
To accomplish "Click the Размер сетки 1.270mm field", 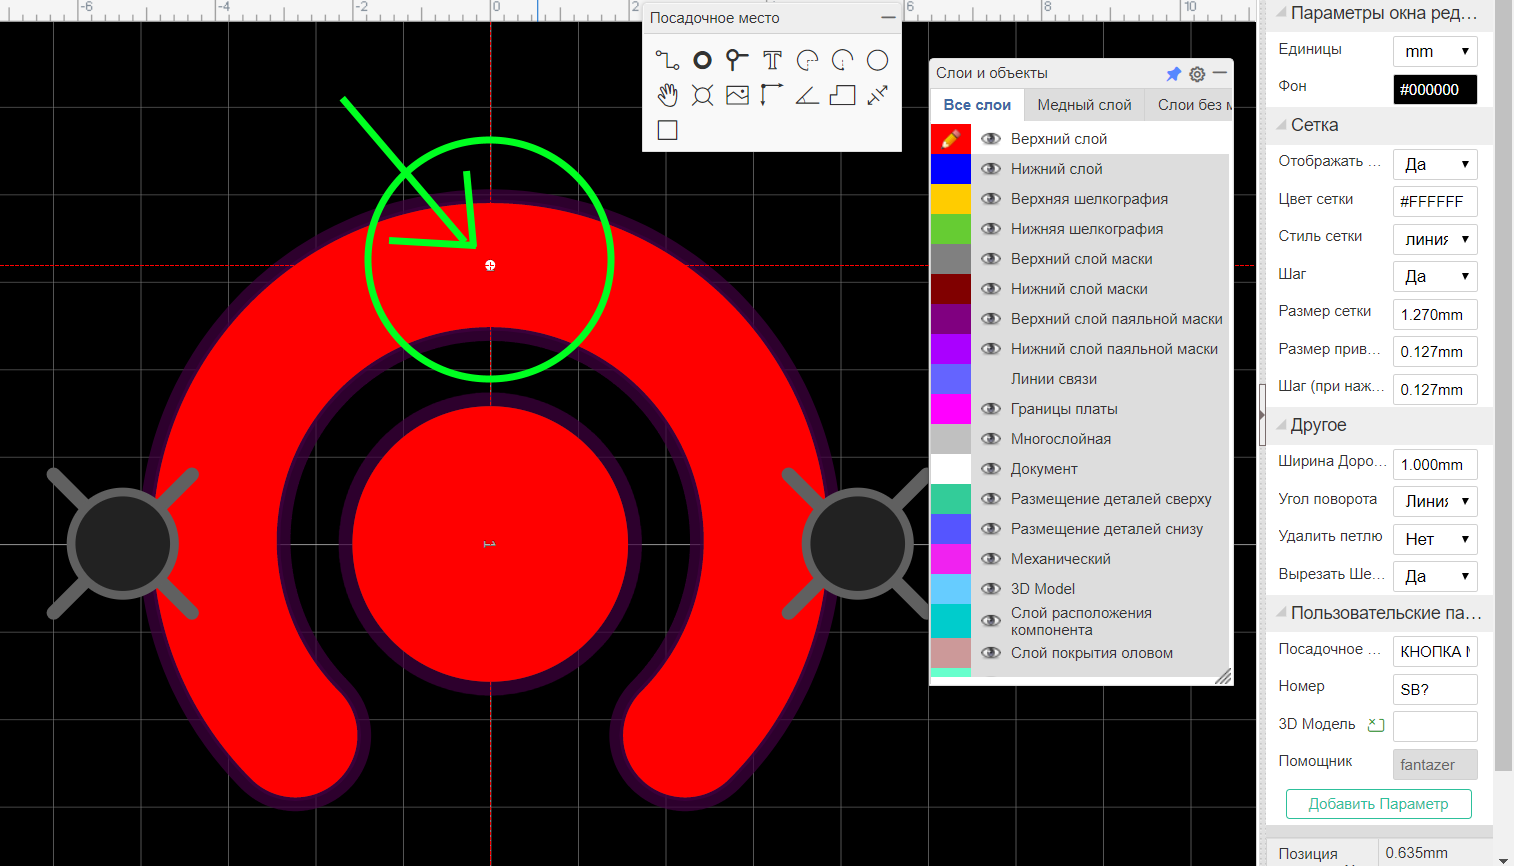I will (x=1435, y=314).
